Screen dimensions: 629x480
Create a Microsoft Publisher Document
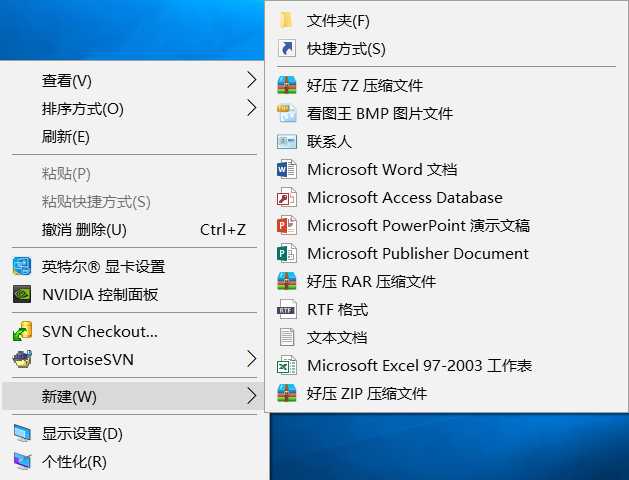(446, 253)
